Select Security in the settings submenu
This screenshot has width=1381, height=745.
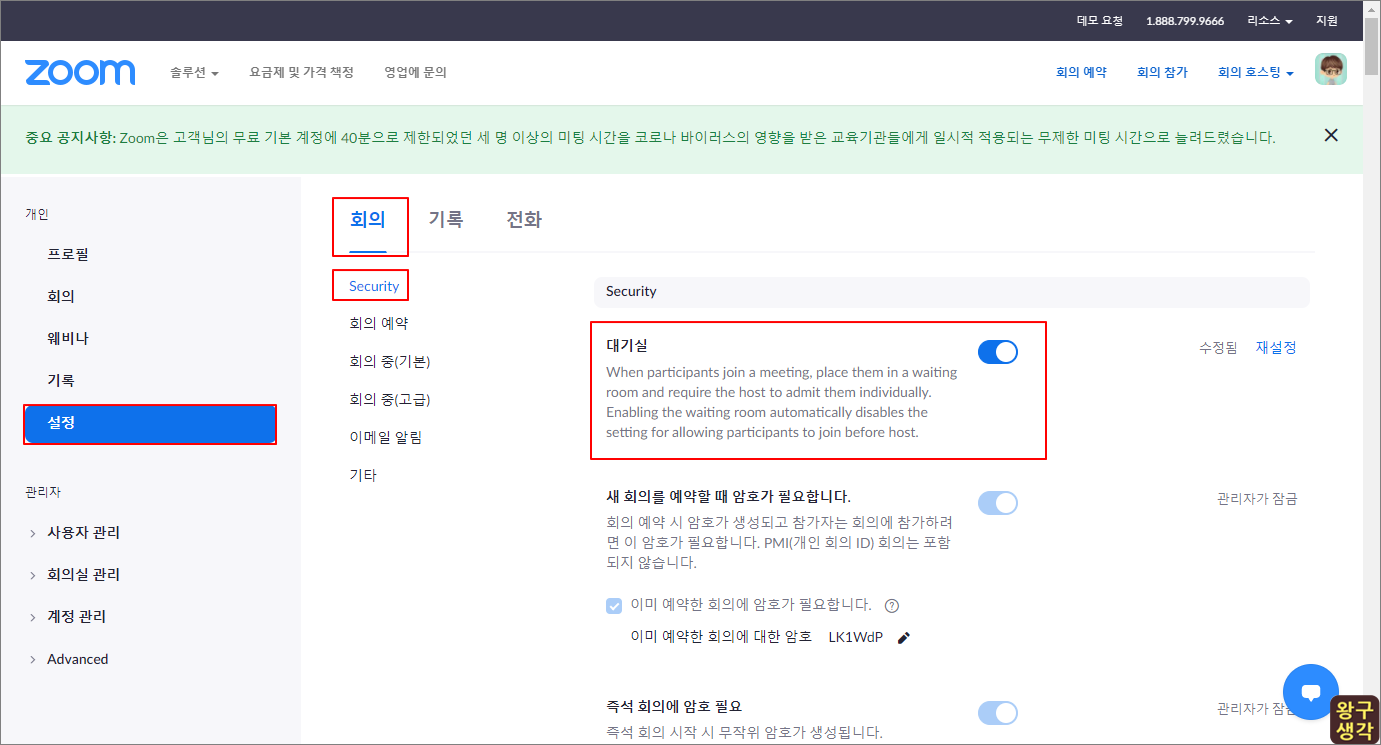tap(374, 286)
